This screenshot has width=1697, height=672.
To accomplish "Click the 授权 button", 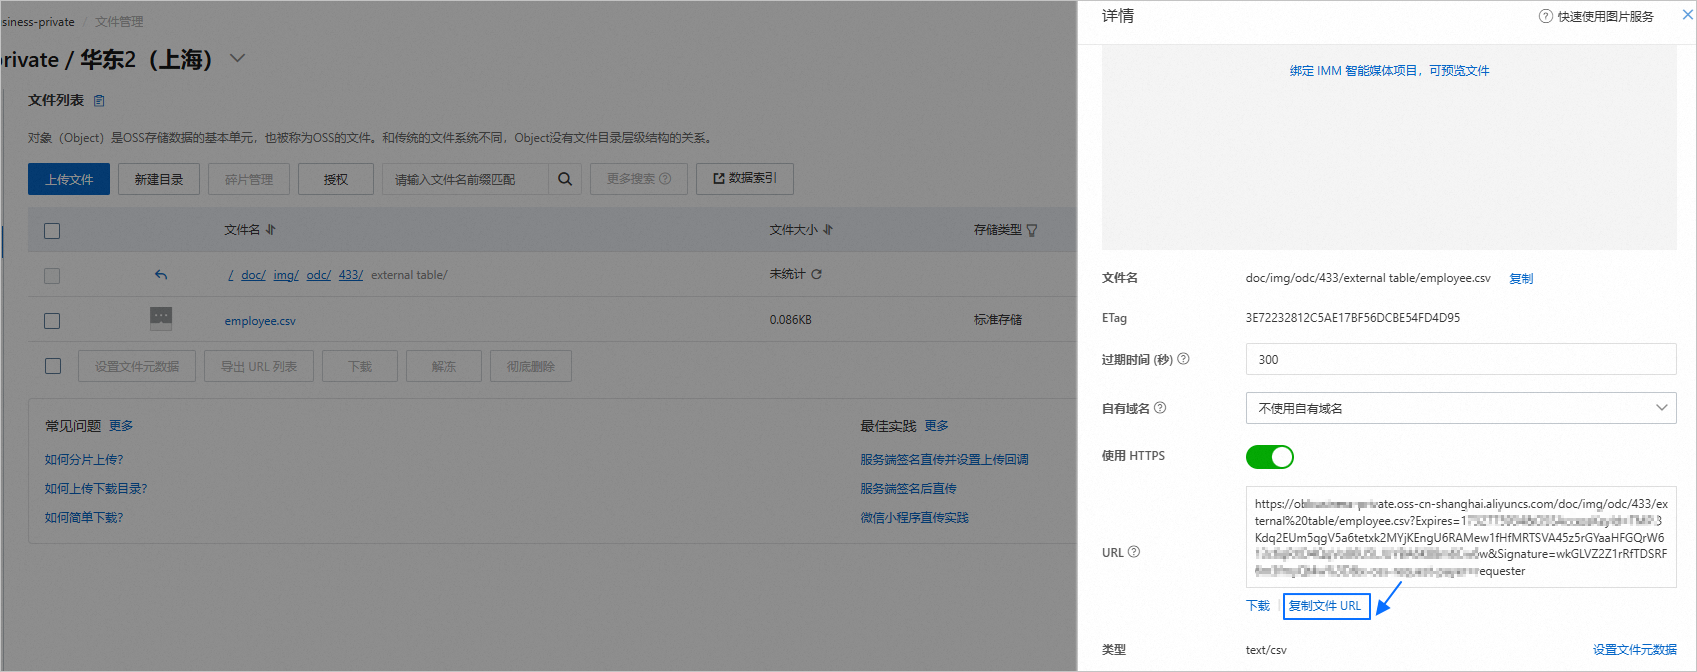I will click(336, 179).
